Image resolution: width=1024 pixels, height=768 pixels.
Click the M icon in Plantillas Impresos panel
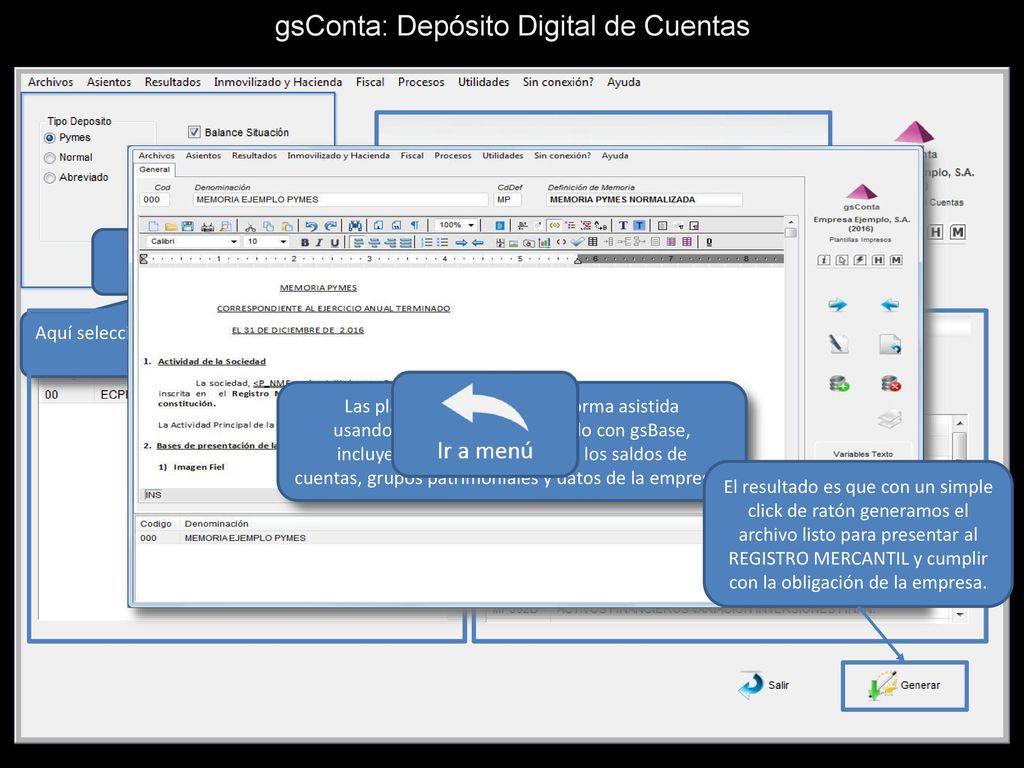[896, 260]
